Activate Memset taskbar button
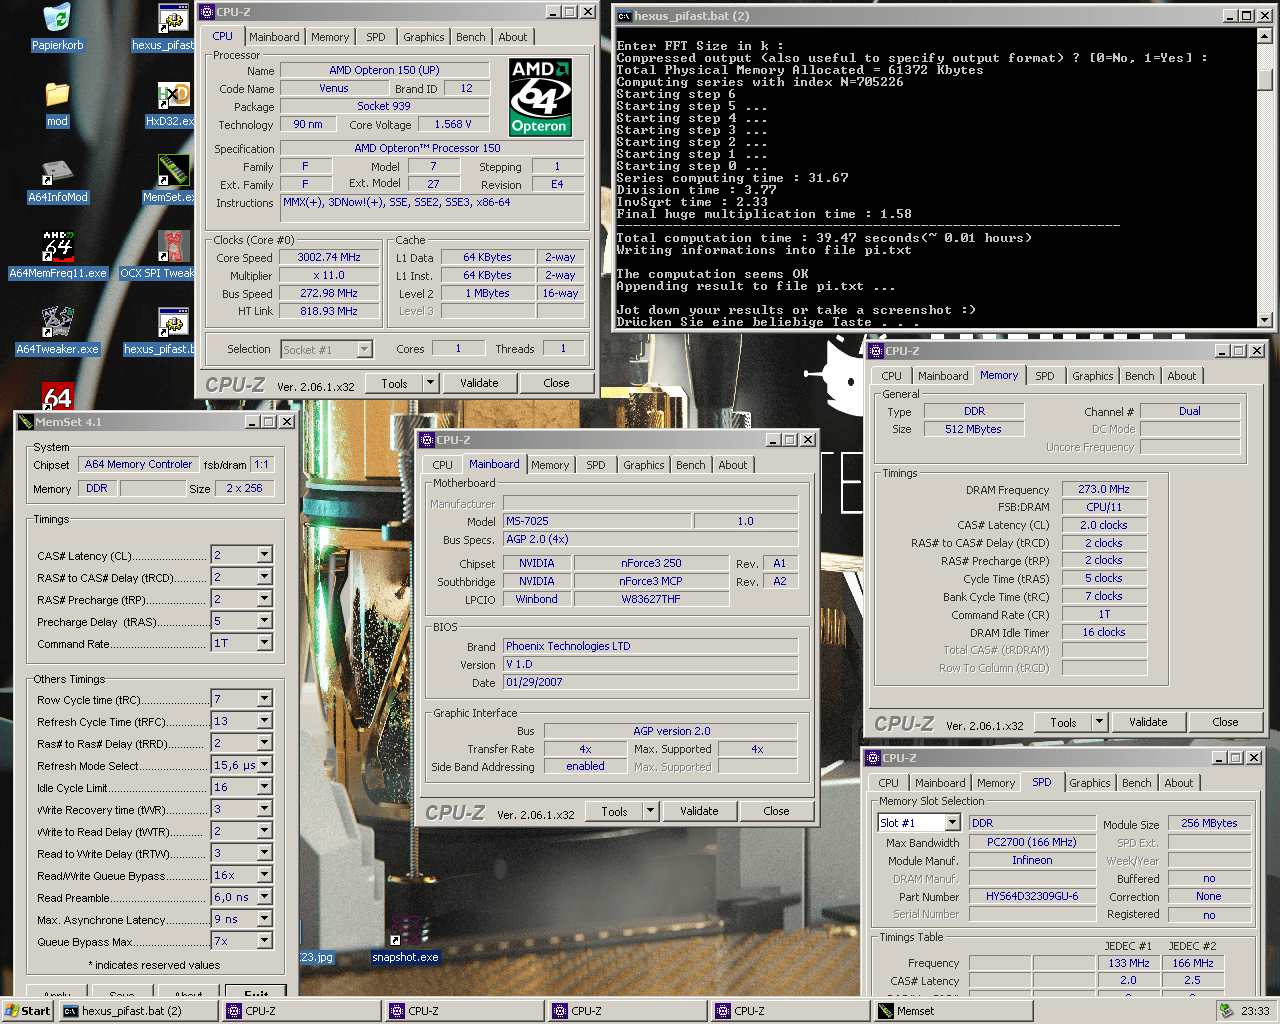 (954, 1011)
